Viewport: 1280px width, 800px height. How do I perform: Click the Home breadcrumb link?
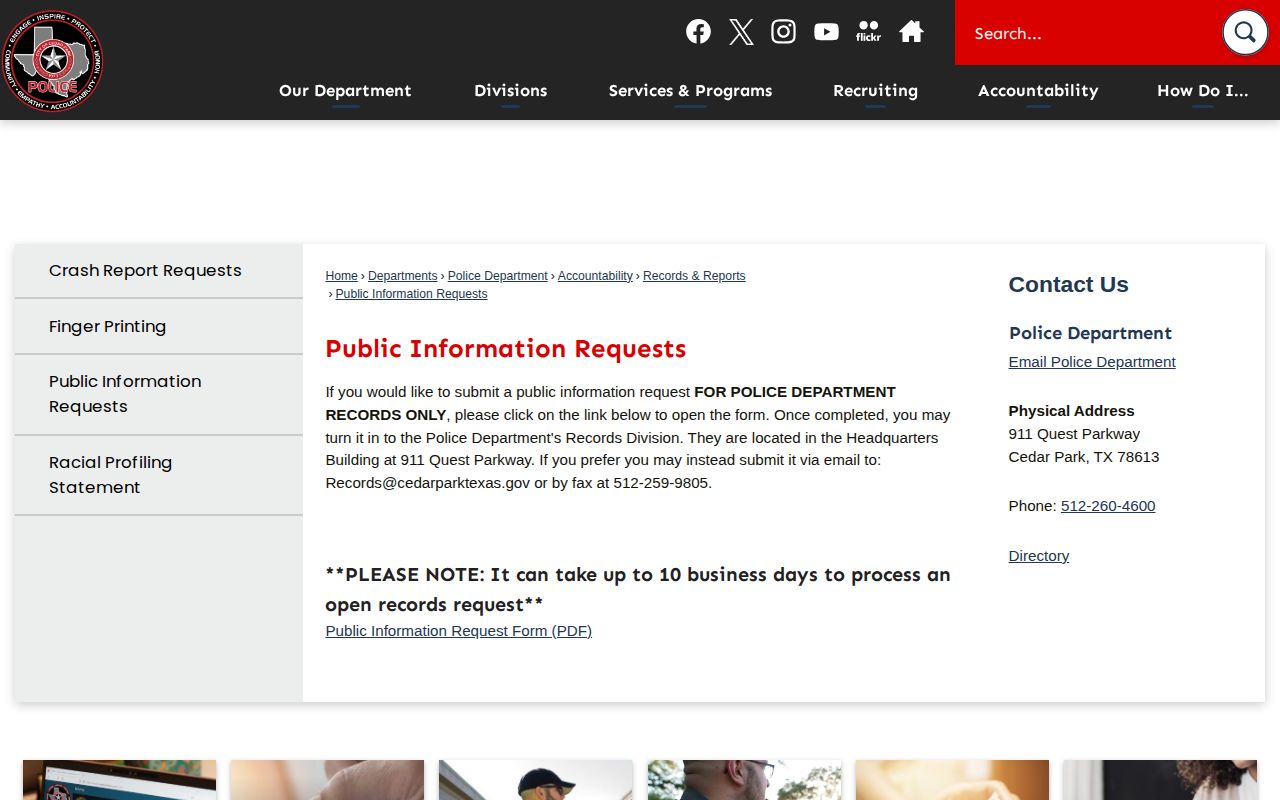pyautogui.click(x=342, y=276)
